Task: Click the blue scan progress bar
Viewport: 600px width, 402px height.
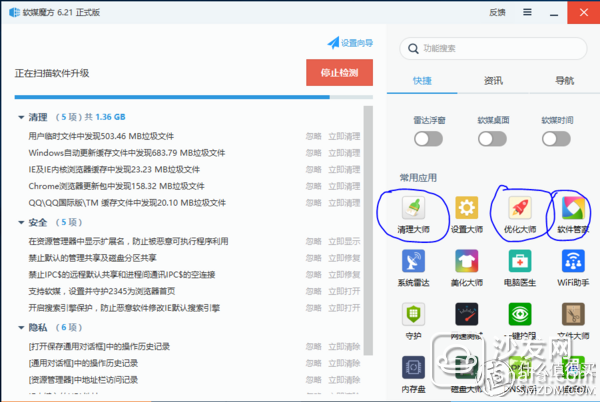Action: click(172, 97)
